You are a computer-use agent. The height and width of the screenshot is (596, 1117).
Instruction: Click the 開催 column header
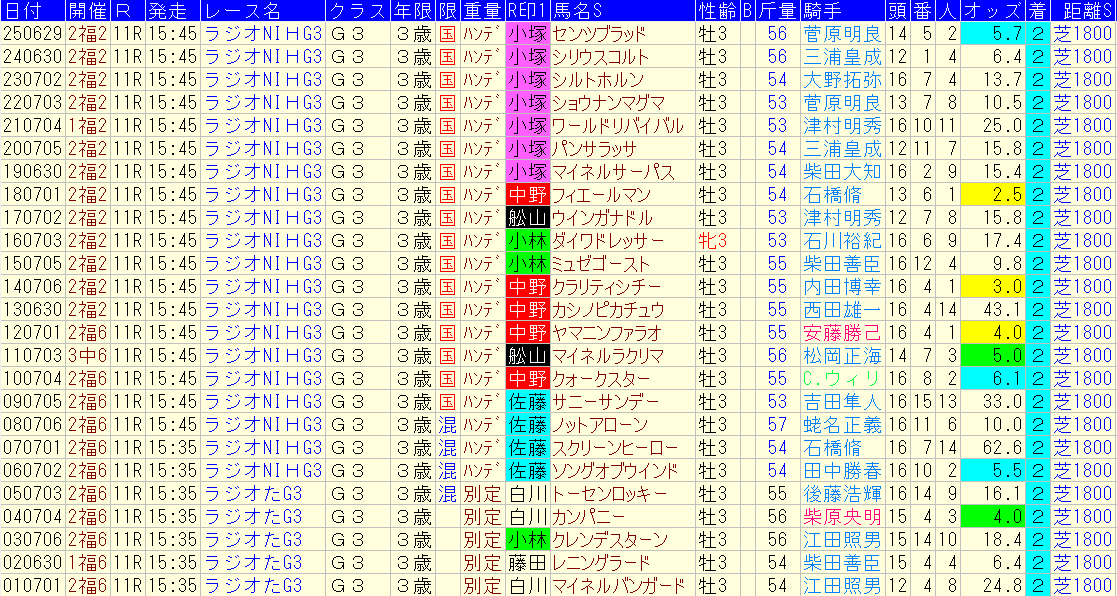pyautogui.click(x=88, y=10)
